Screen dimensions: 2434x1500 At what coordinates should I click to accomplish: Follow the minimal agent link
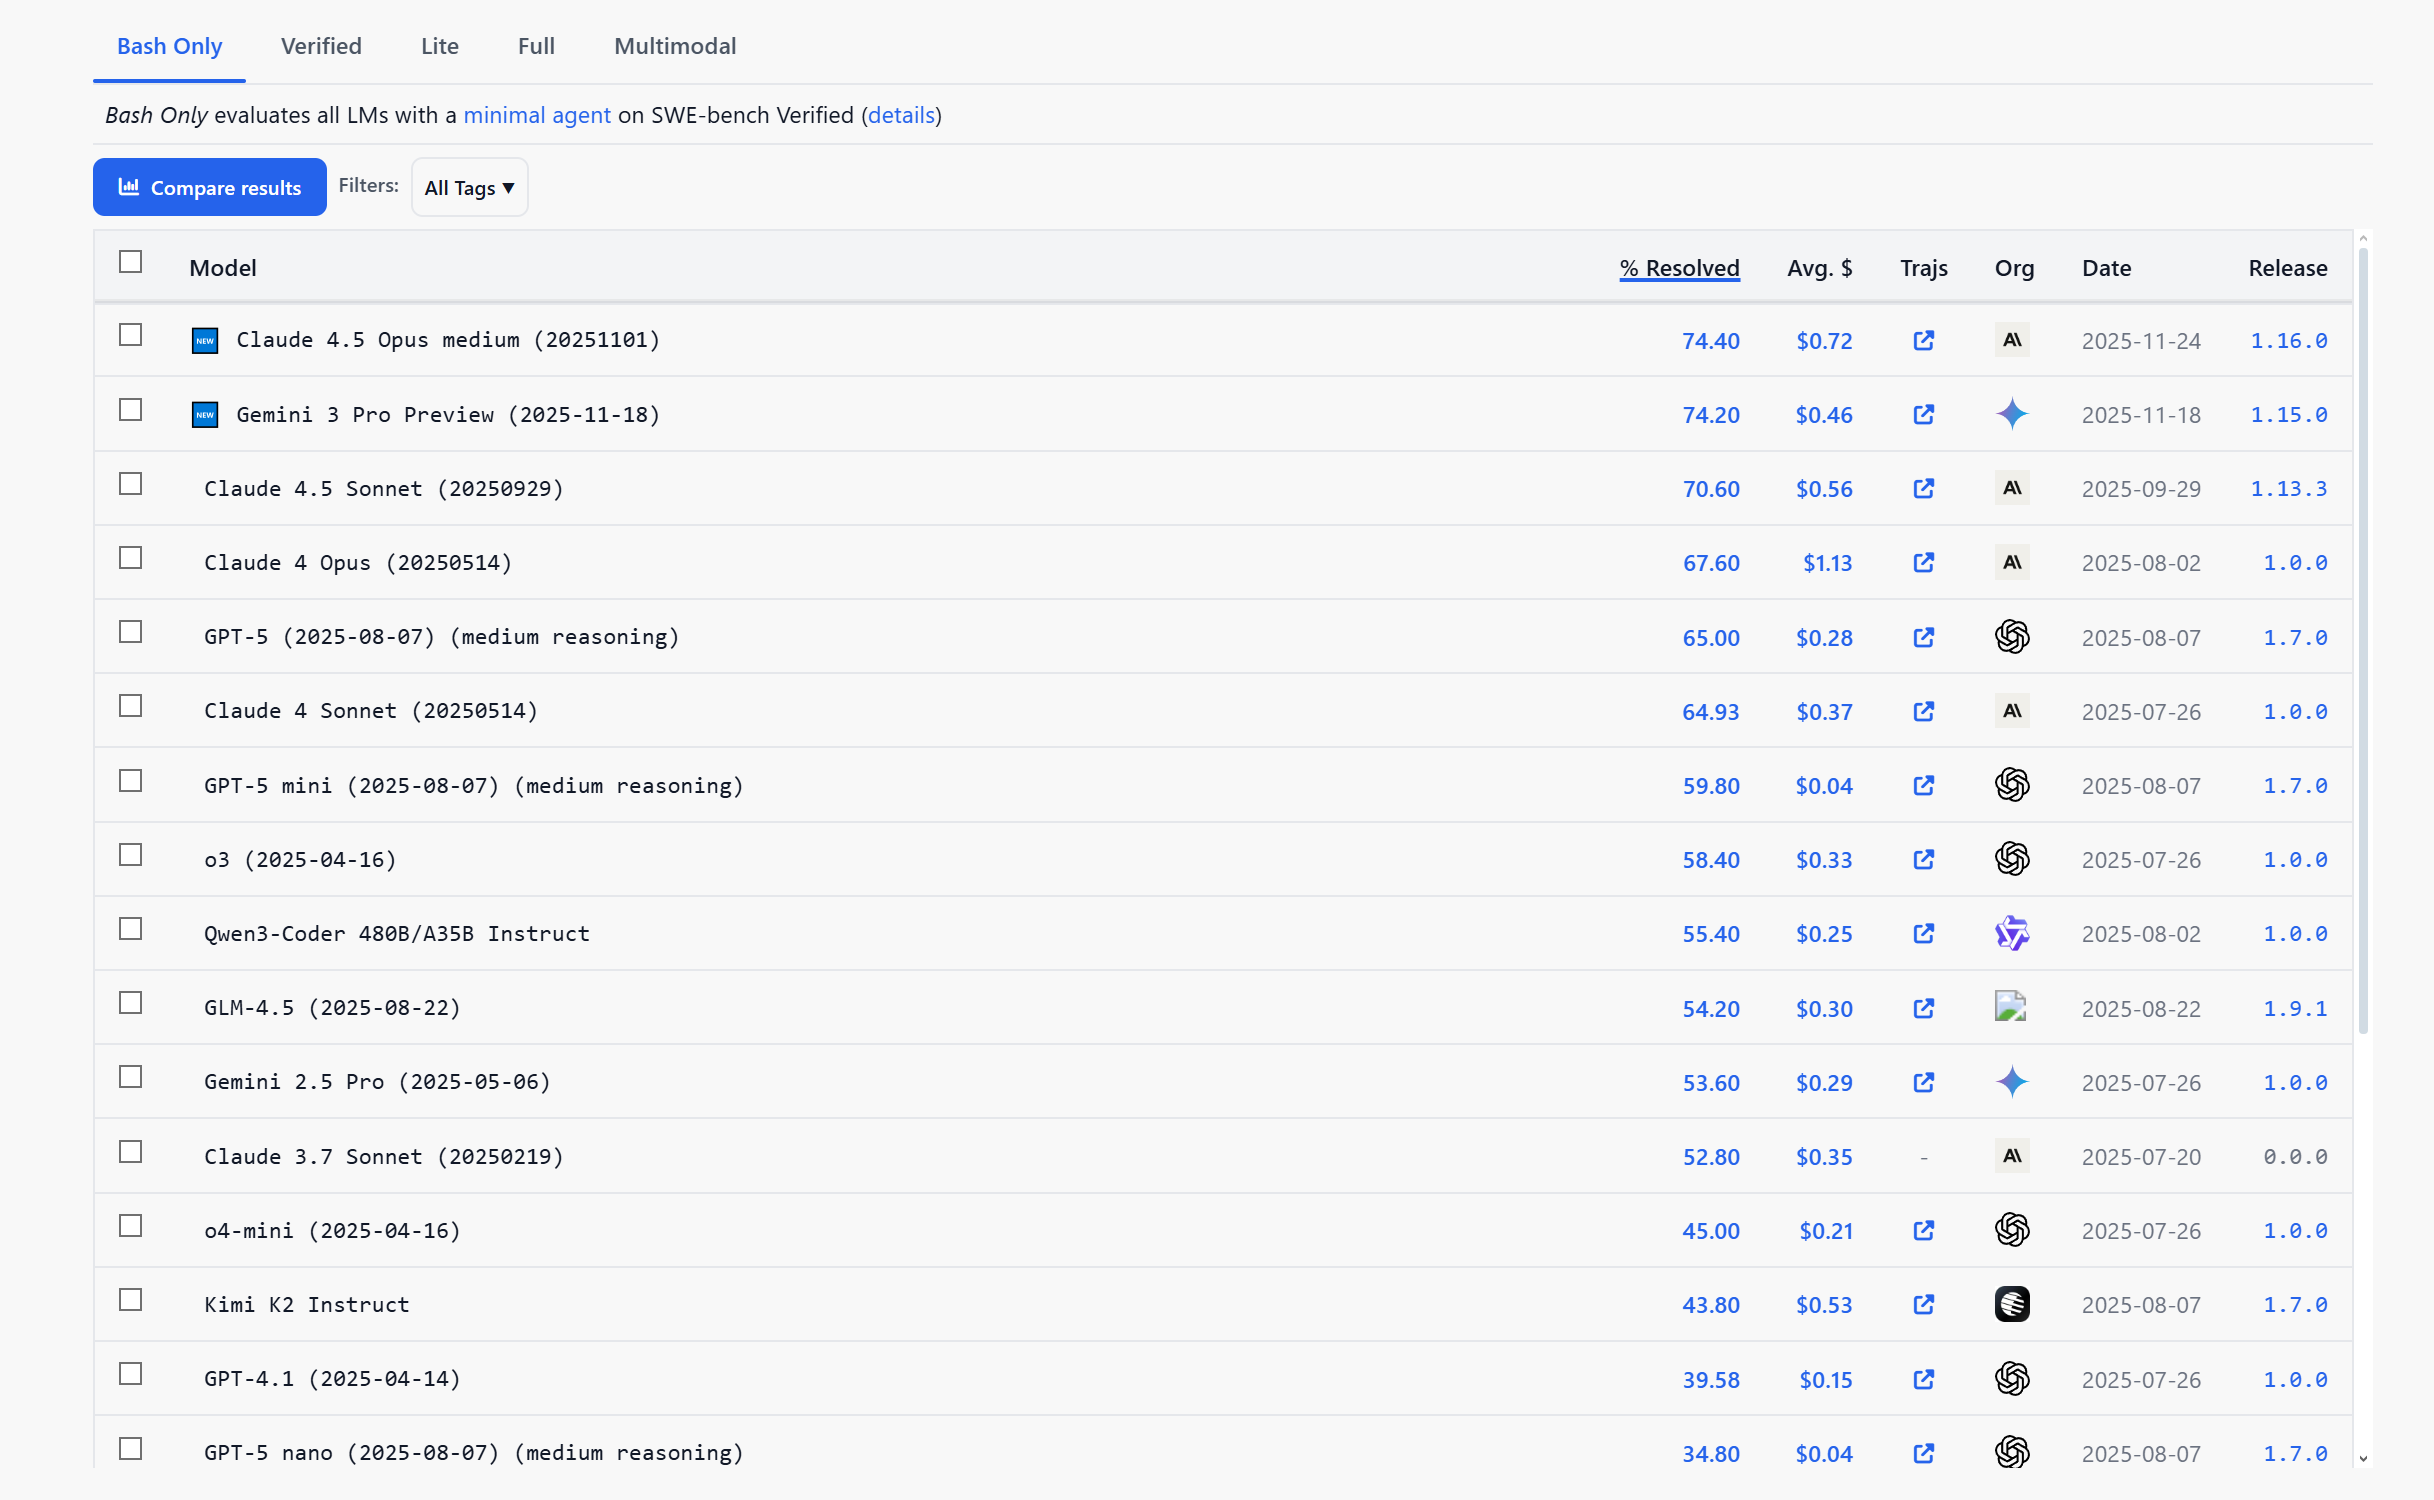(x=537, y=115)
